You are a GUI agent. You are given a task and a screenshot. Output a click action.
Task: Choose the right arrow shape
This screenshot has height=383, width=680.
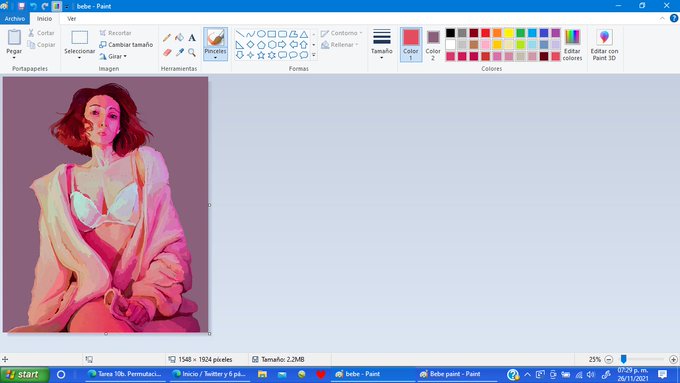282,45
